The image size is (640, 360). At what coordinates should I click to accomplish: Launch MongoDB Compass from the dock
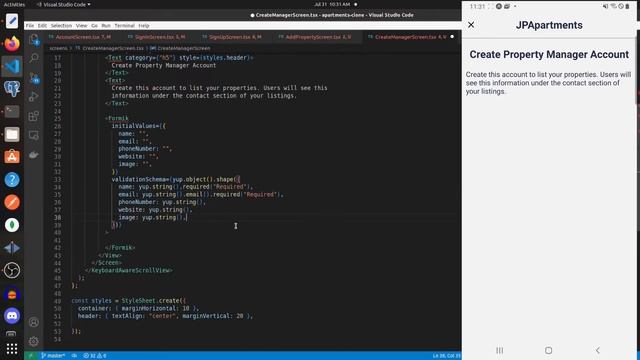pos(12,225)
